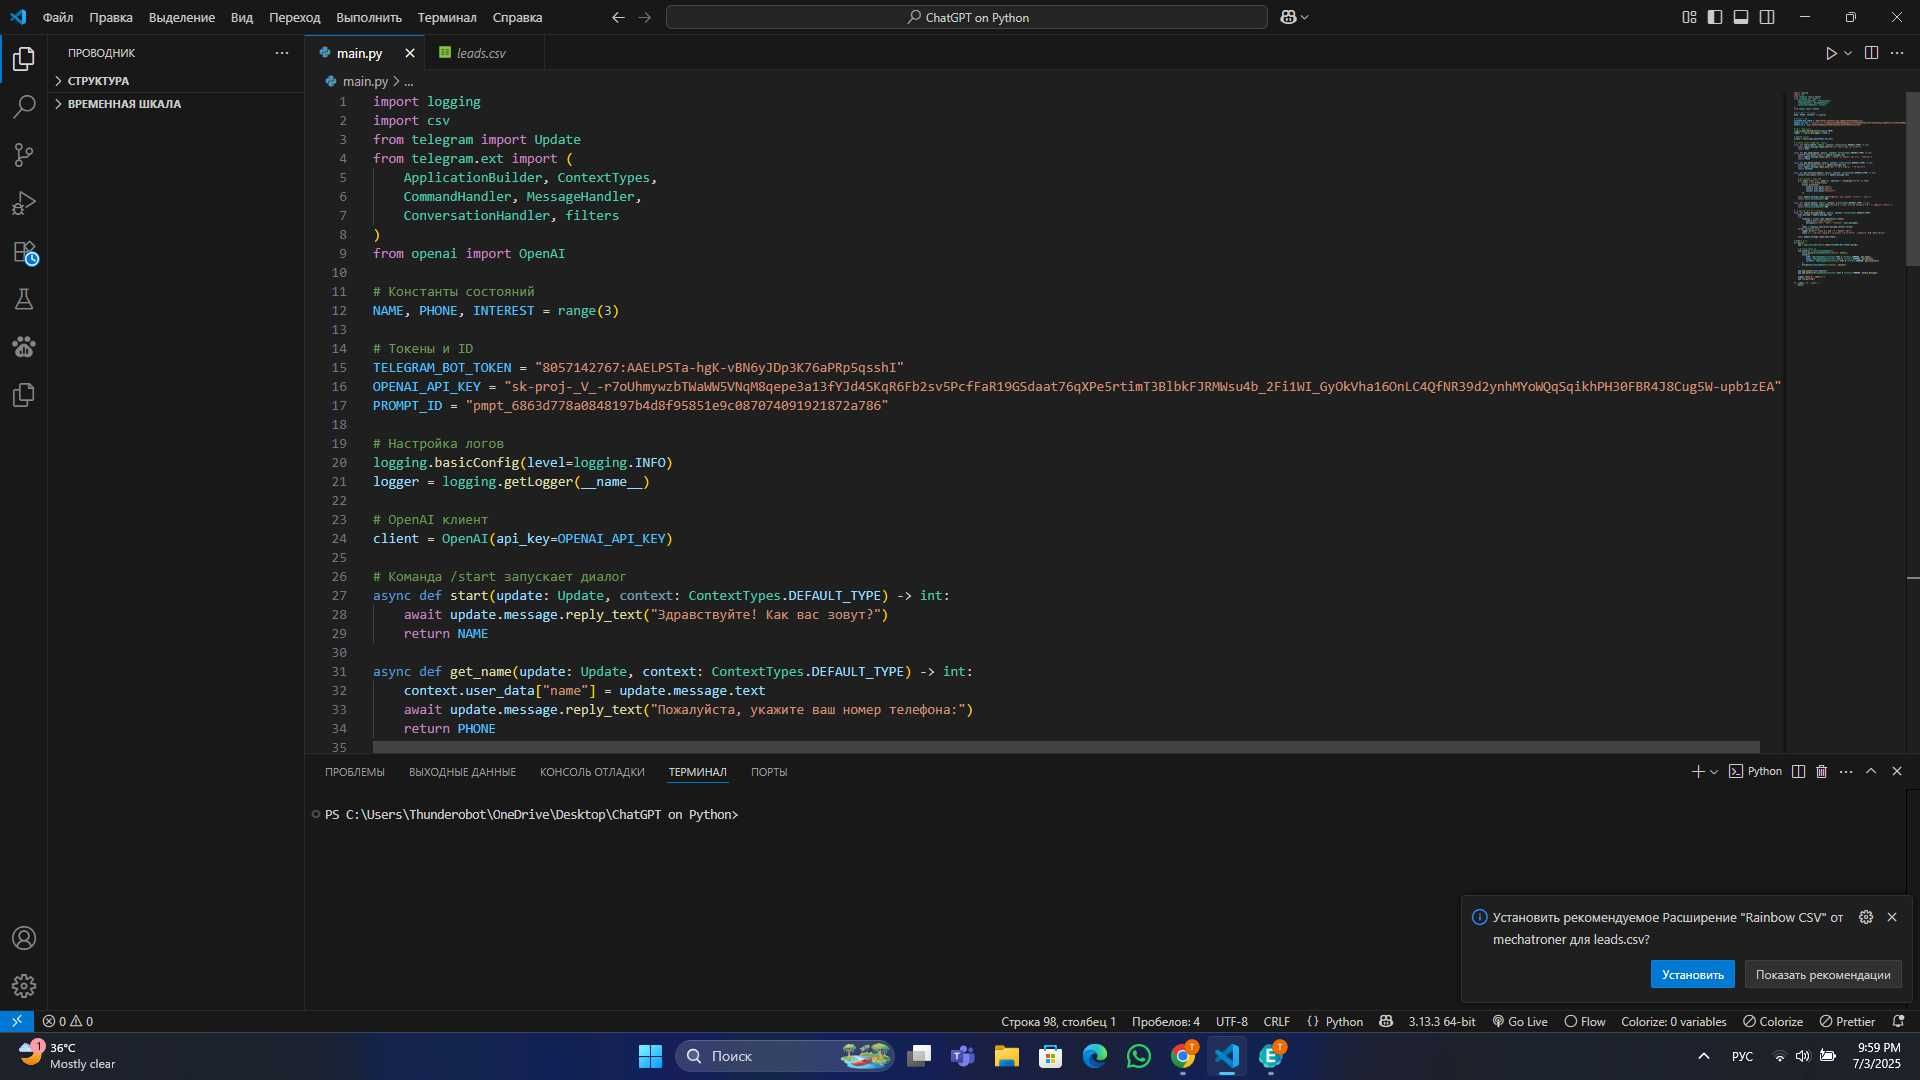
Task: Open editor More Actions ellipsis menu
Action: (1897, 53)
